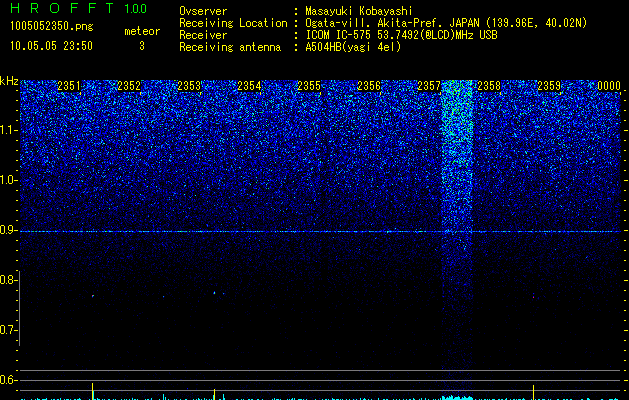Click the 0.9 kHz axis label
Image resolution: width=629 pixels, height=400 pixels.
coord(8,230)
